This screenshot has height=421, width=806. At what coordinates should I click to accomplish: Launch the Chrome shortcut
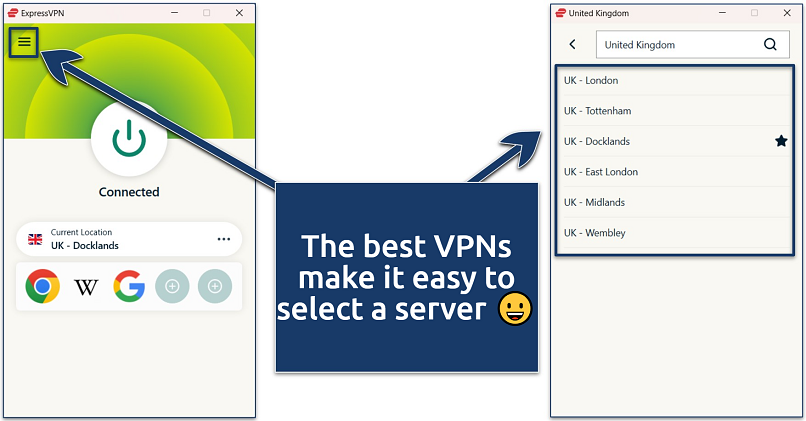click(x=43, y=286)
